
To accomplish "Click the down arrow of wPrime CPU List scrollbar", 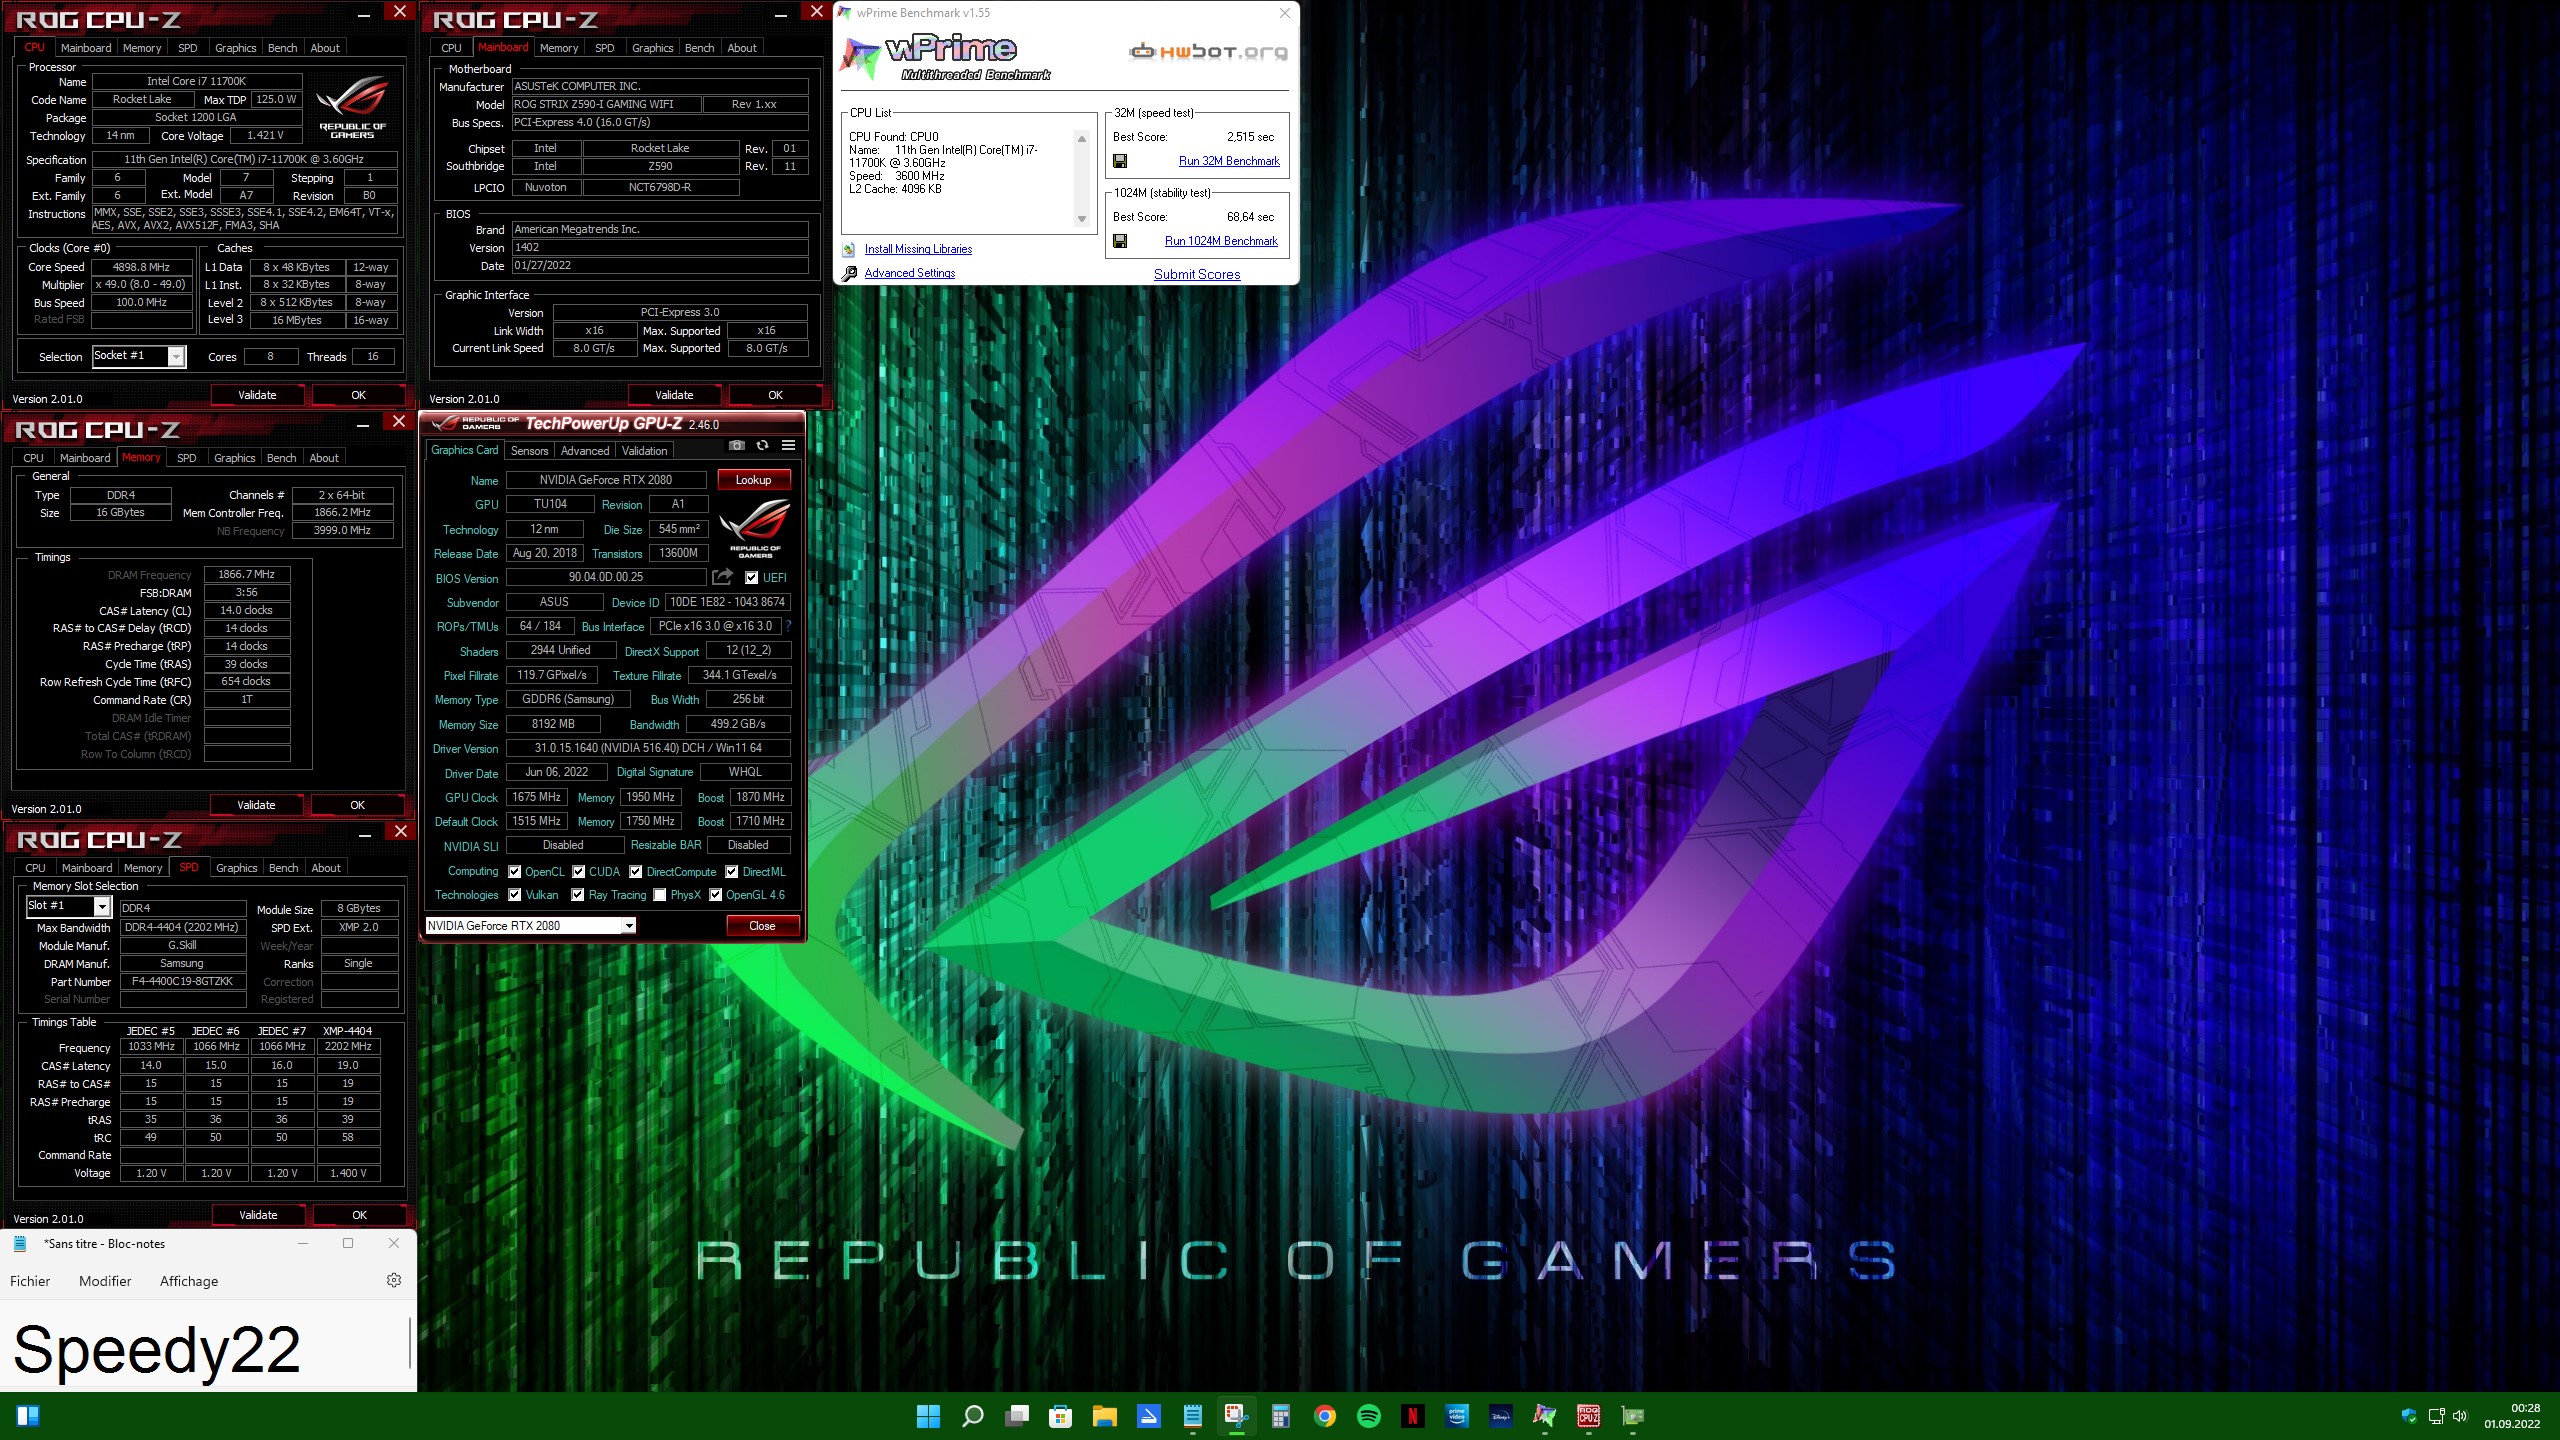I will [1082, 219].
